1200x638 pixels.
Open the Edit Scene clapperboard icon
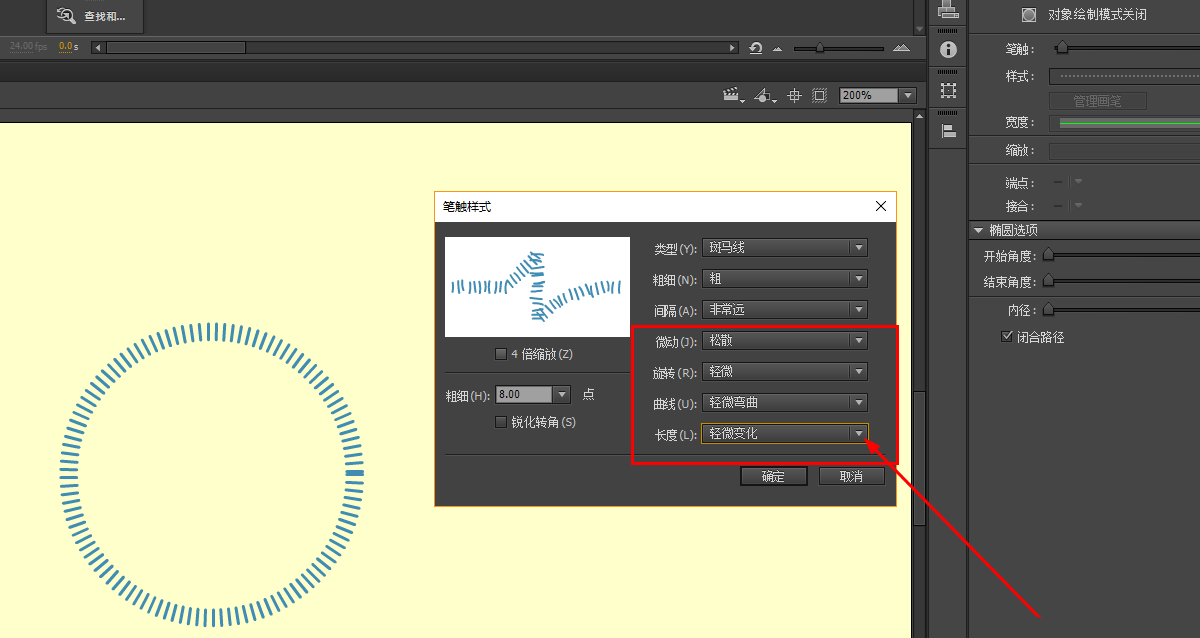click(734, 95)
